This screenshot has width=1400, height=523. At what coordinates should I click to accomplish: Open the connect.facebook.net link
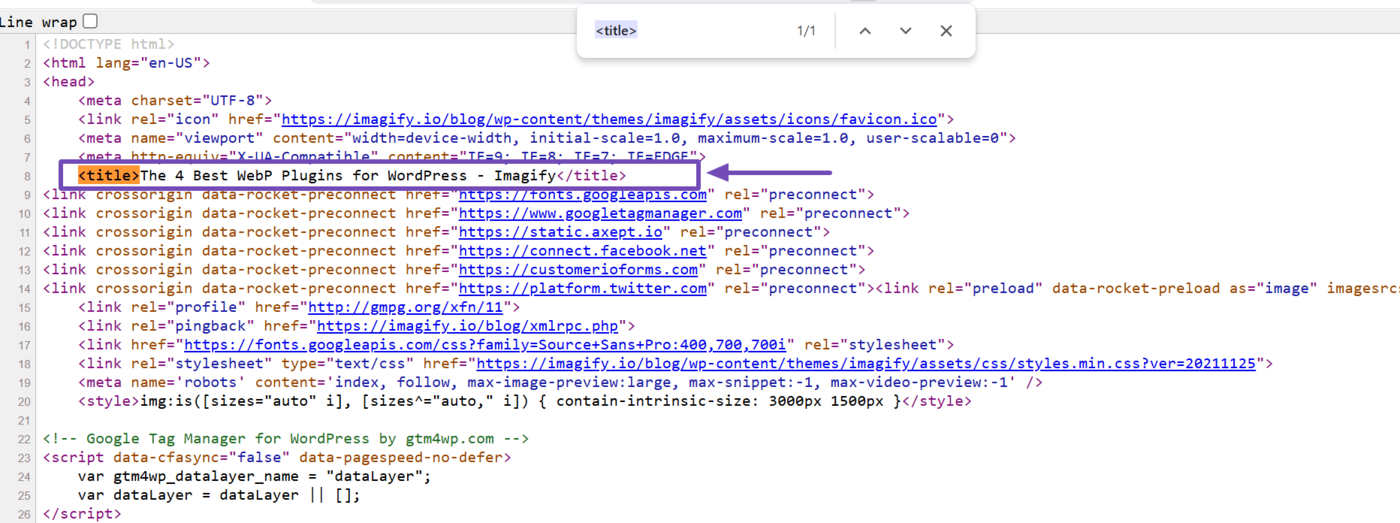[x=582, y=251]
